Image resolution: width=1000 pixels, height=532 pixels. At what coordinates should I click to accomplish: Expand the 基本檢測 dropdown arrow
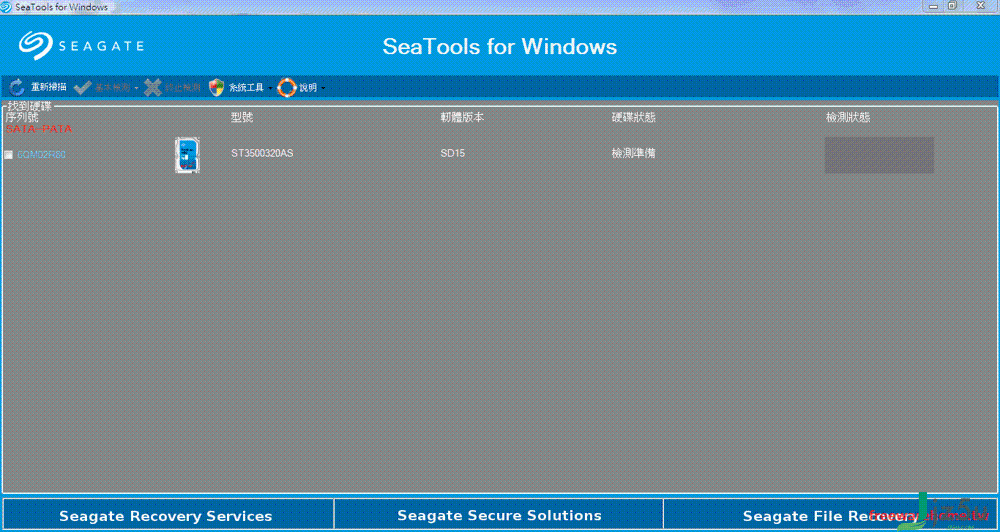click(136, 88)
